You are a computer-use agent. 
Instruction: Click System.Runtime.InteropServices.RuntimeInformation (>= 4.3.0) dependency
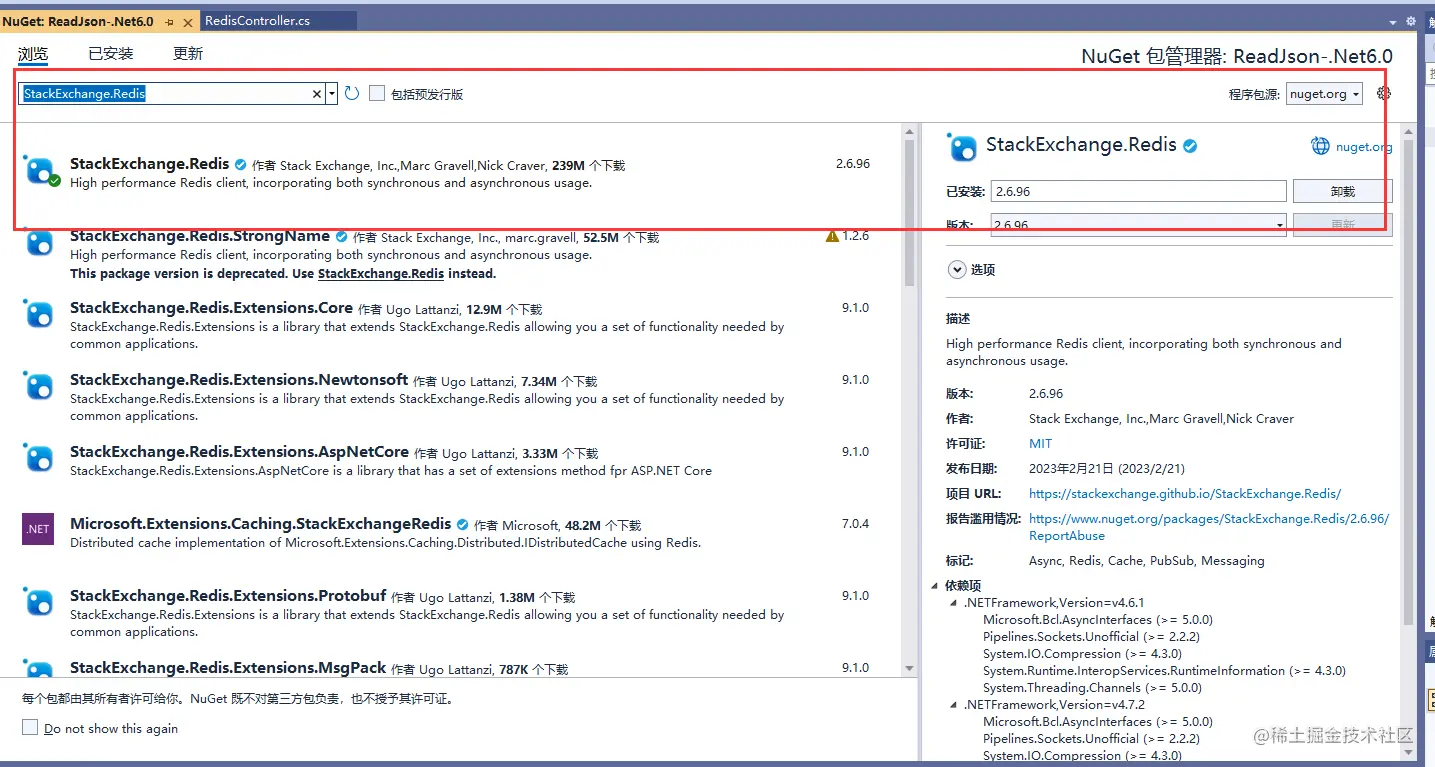[1164, 671]
